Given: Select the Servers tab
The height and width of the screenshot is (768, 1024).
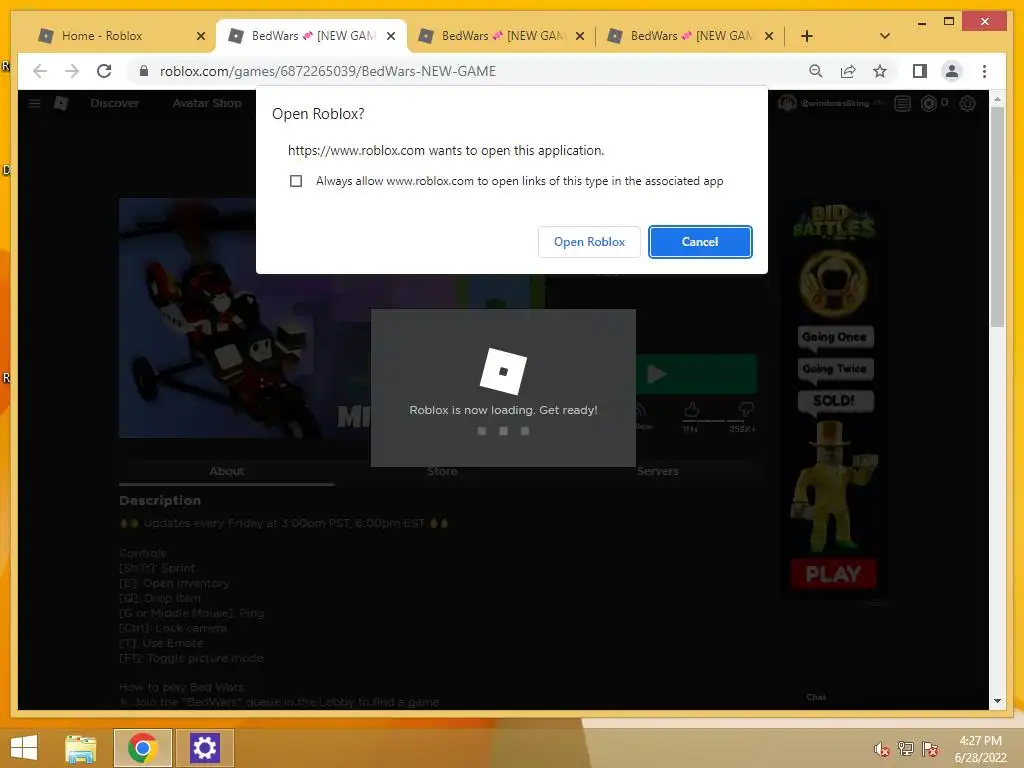Looking at the screenshot, I should pos(658,471).
